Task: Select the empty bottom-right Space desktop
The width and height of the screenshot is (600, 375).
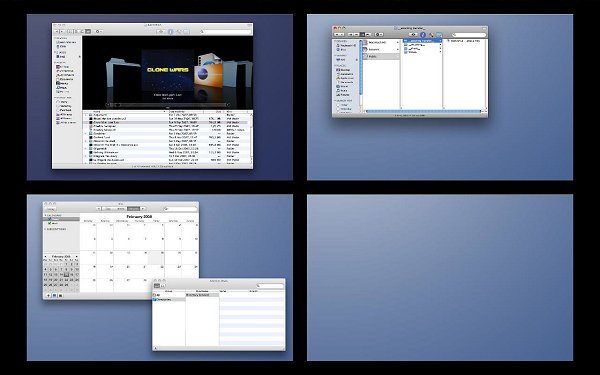Action: (440, 277)
